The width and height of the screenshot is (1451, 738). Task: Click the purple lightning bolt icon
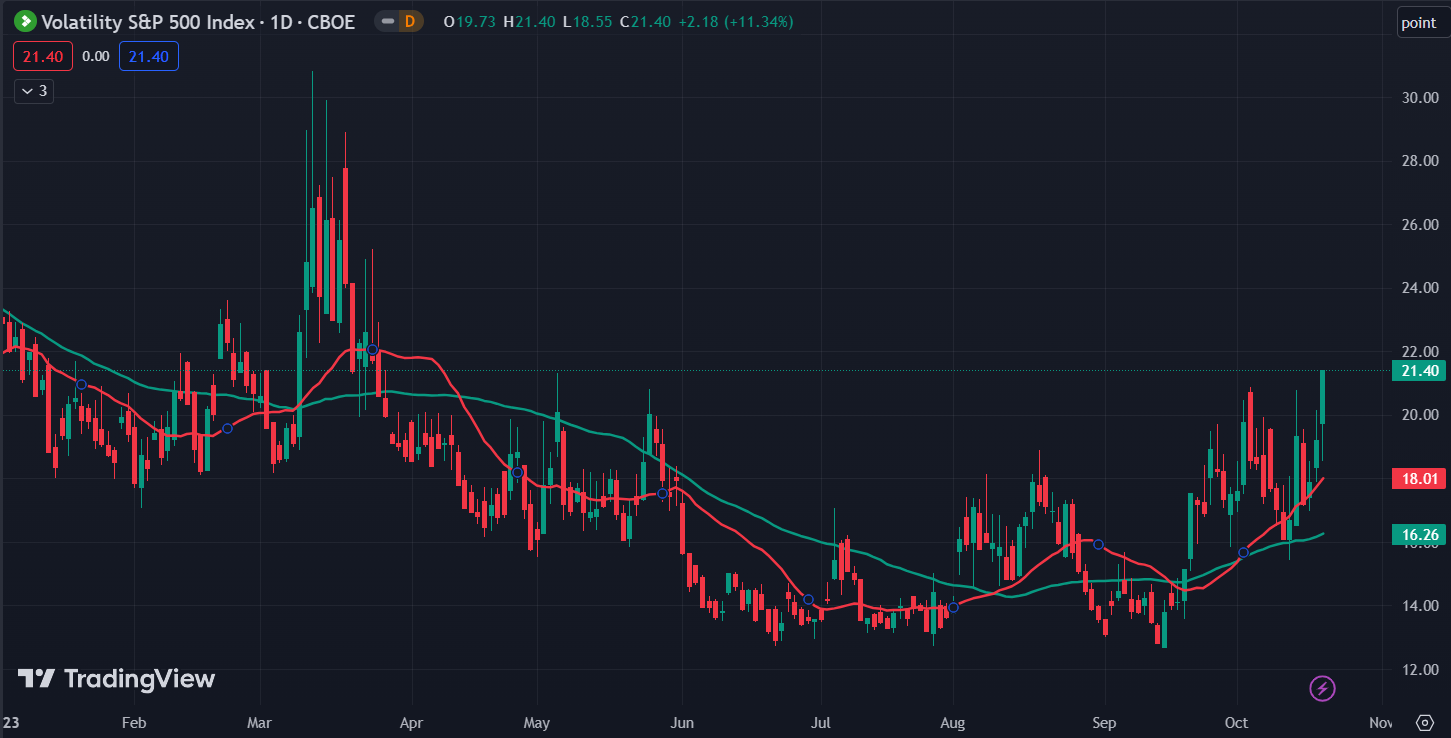click(1323, 688)
